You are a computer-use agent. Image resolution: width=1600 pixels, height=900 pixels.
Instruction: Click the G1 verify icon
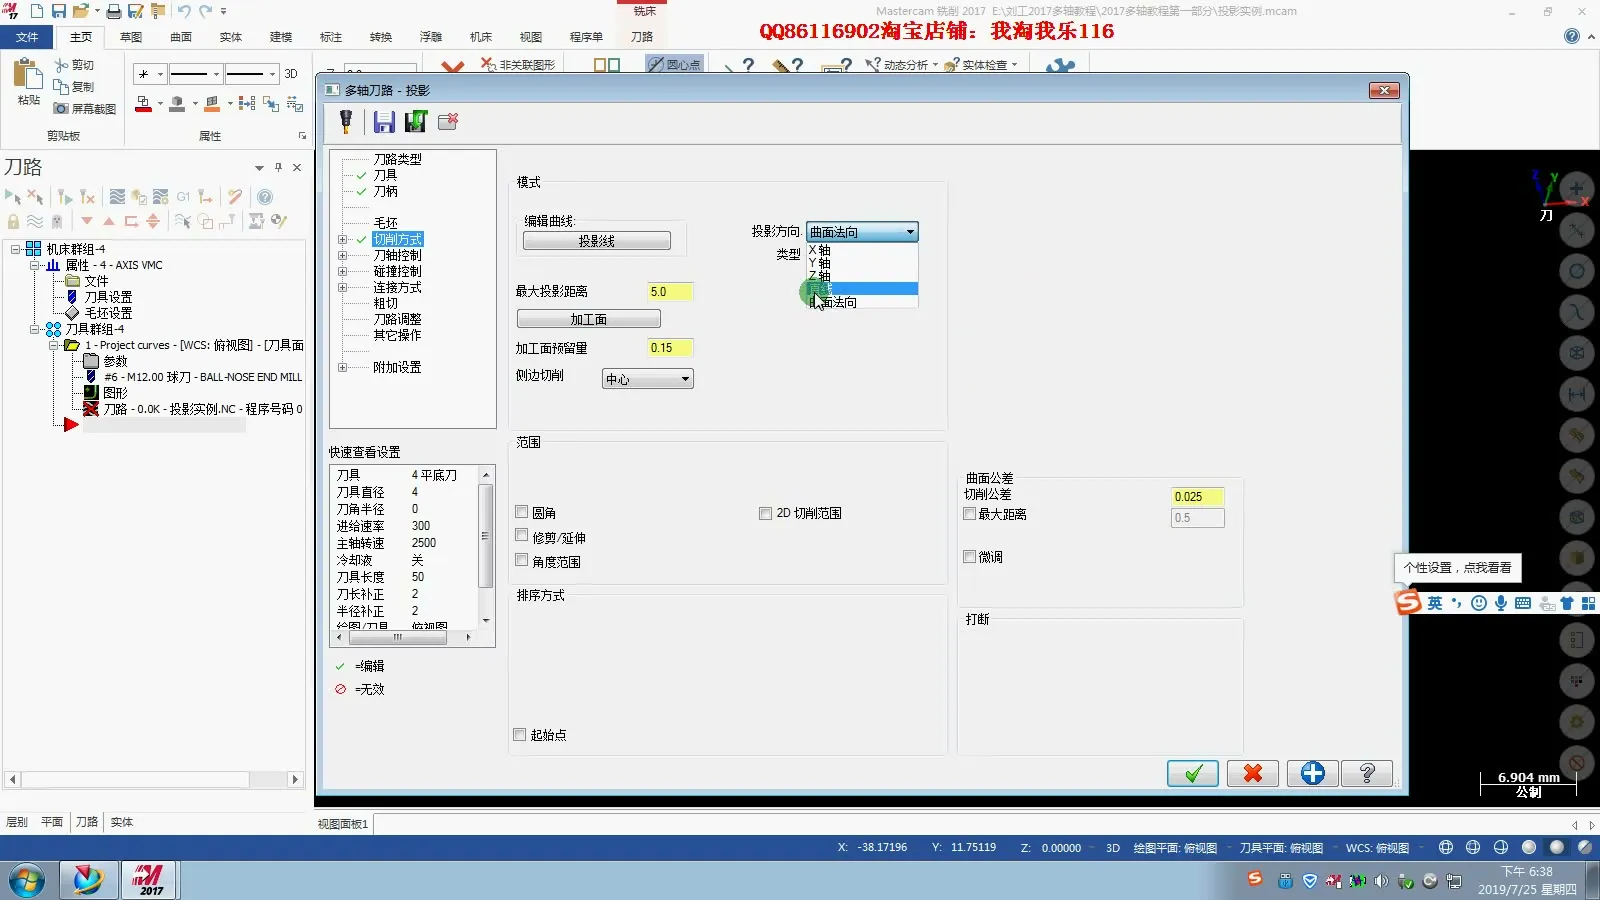coord(183,197)
